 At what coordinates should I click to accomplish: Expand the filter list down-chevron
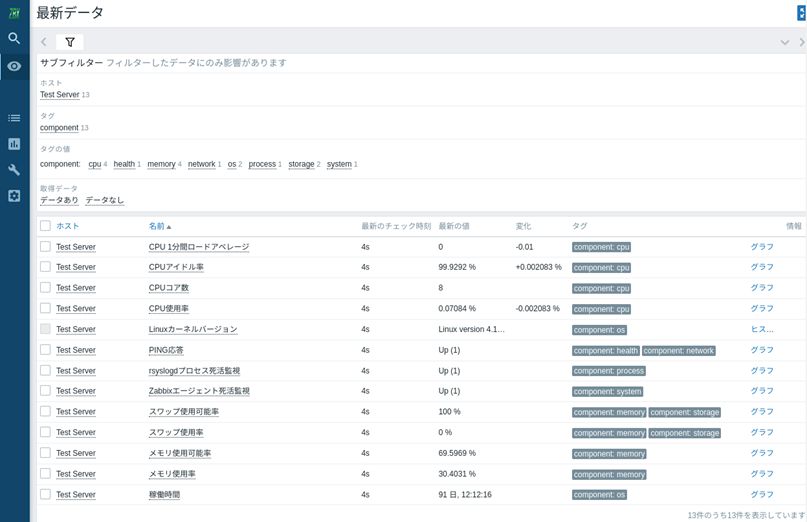pyautogui.click(x=785, y=42)
